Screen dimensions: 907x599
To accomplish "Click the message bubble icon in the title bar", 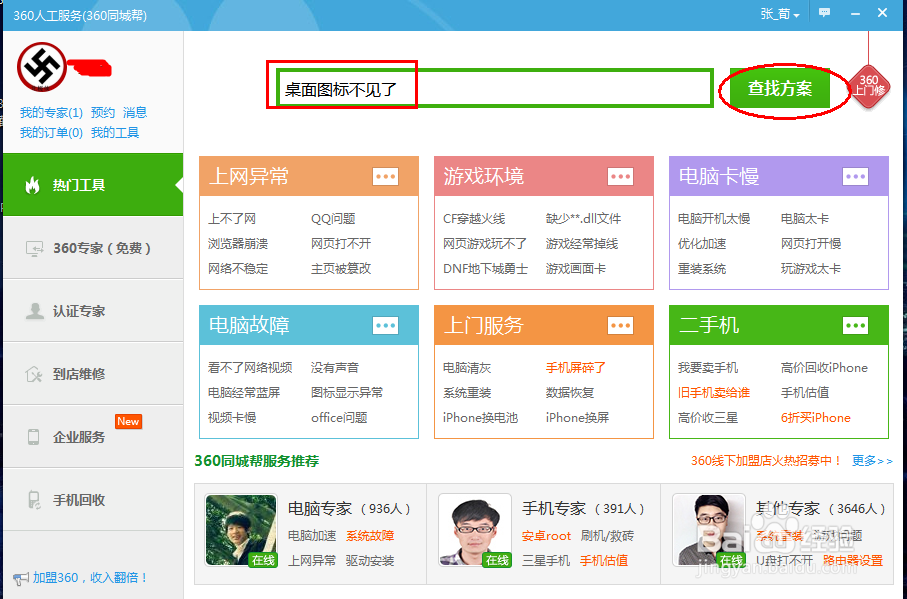I will [824, 13].
